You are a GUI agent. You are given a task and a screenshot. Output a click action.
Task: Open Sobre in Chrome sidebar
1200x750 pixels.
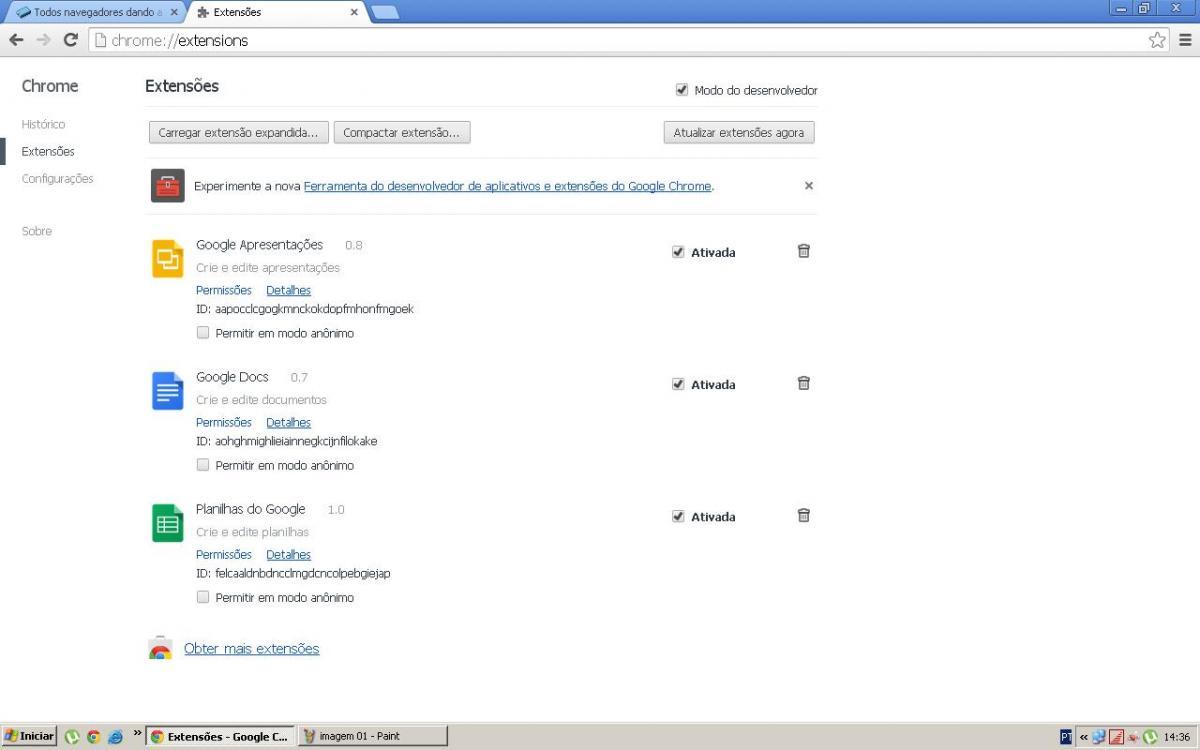point(37,231)
